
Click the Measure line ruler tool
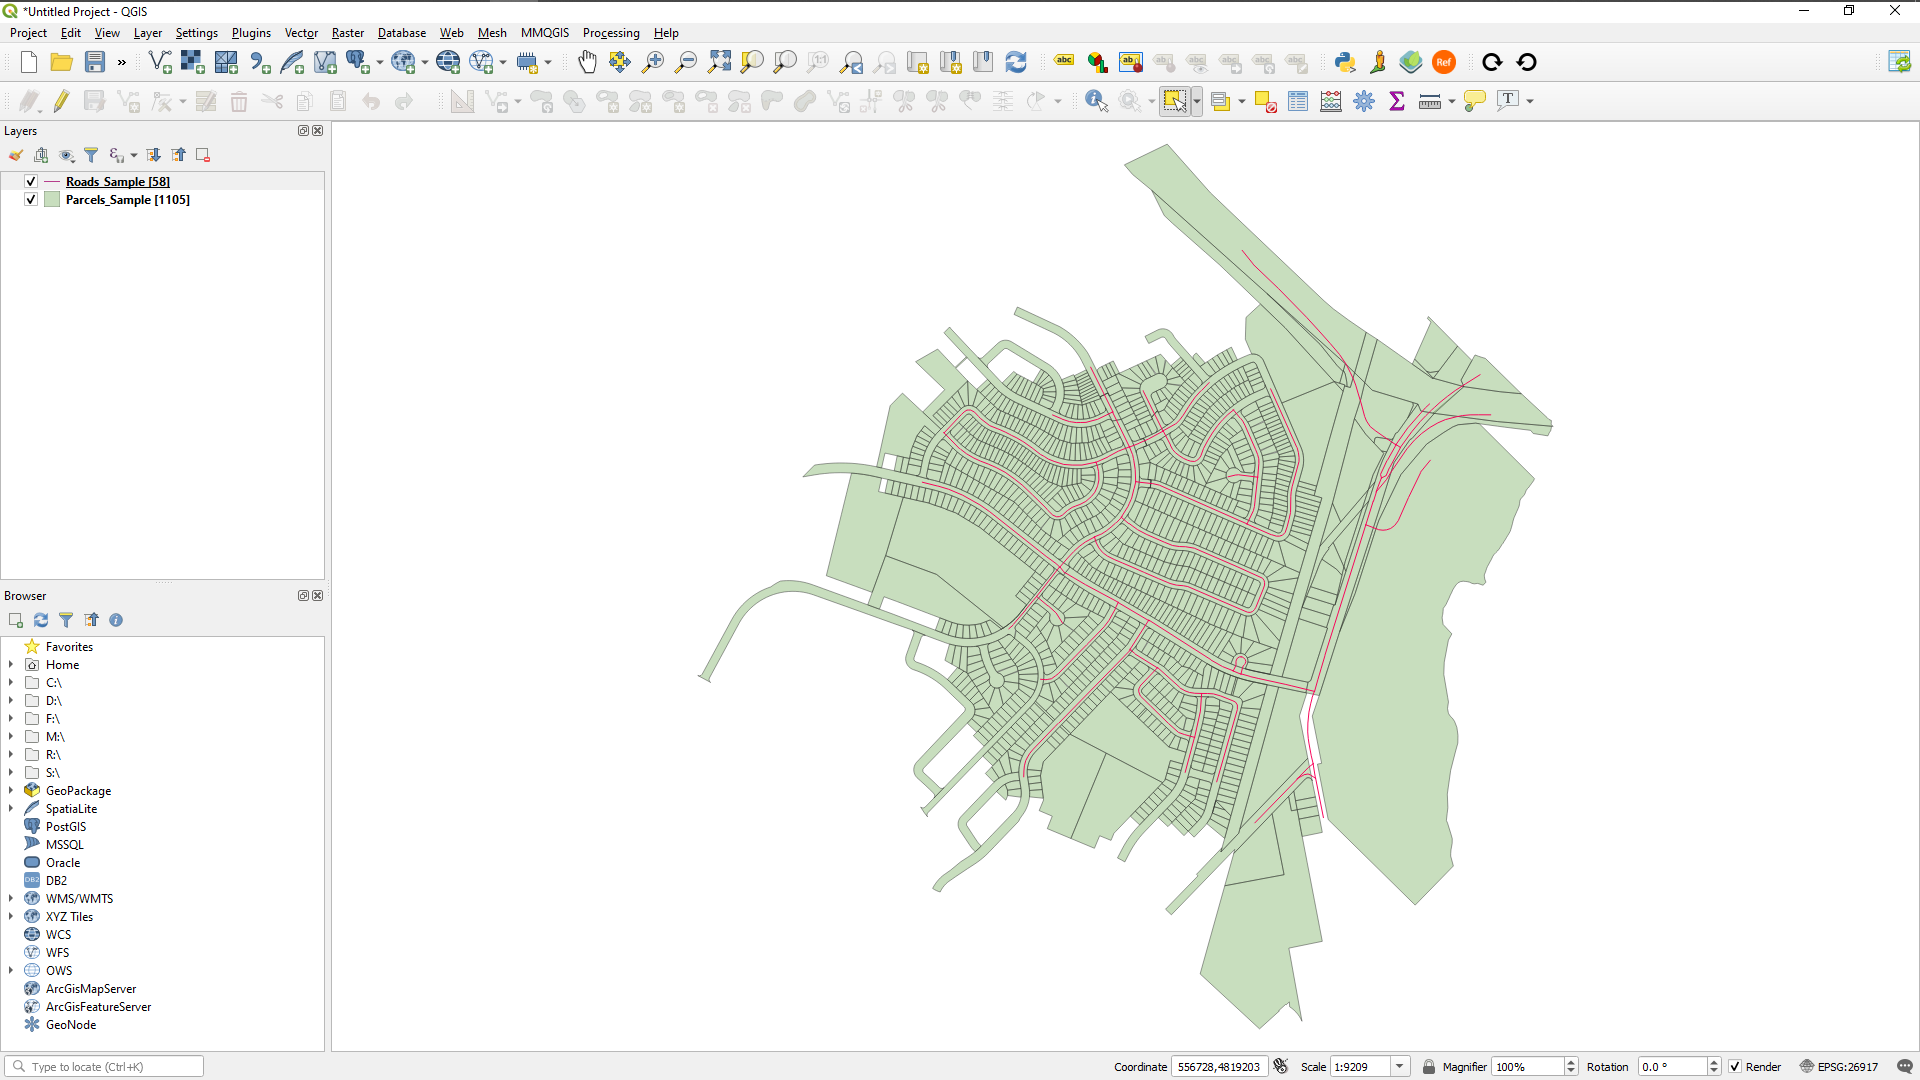point(1430,101)
